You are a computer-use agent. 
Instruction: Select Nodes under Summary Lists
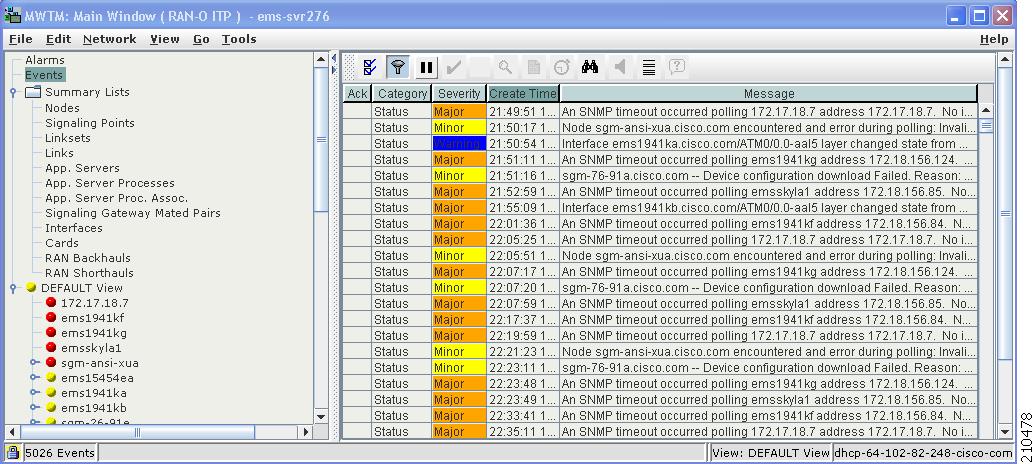62,108
